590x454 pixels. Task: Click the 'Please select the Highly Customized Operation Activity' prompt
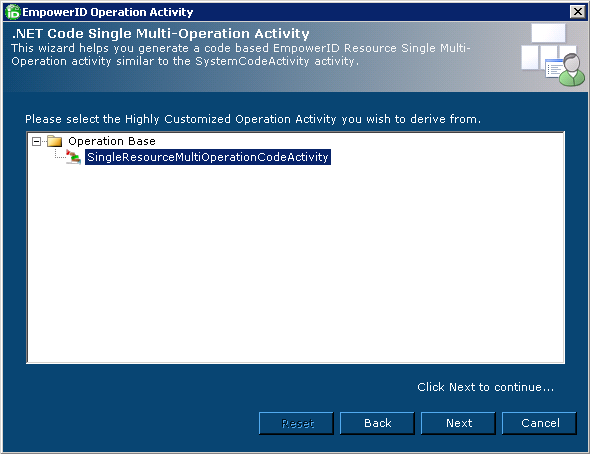point(253,119)
